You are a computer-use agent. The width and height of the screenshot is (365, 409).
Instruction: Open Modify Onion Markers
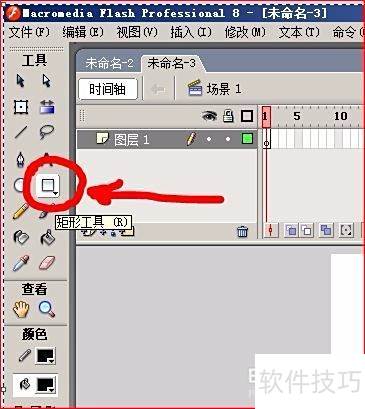click(346, 230)
